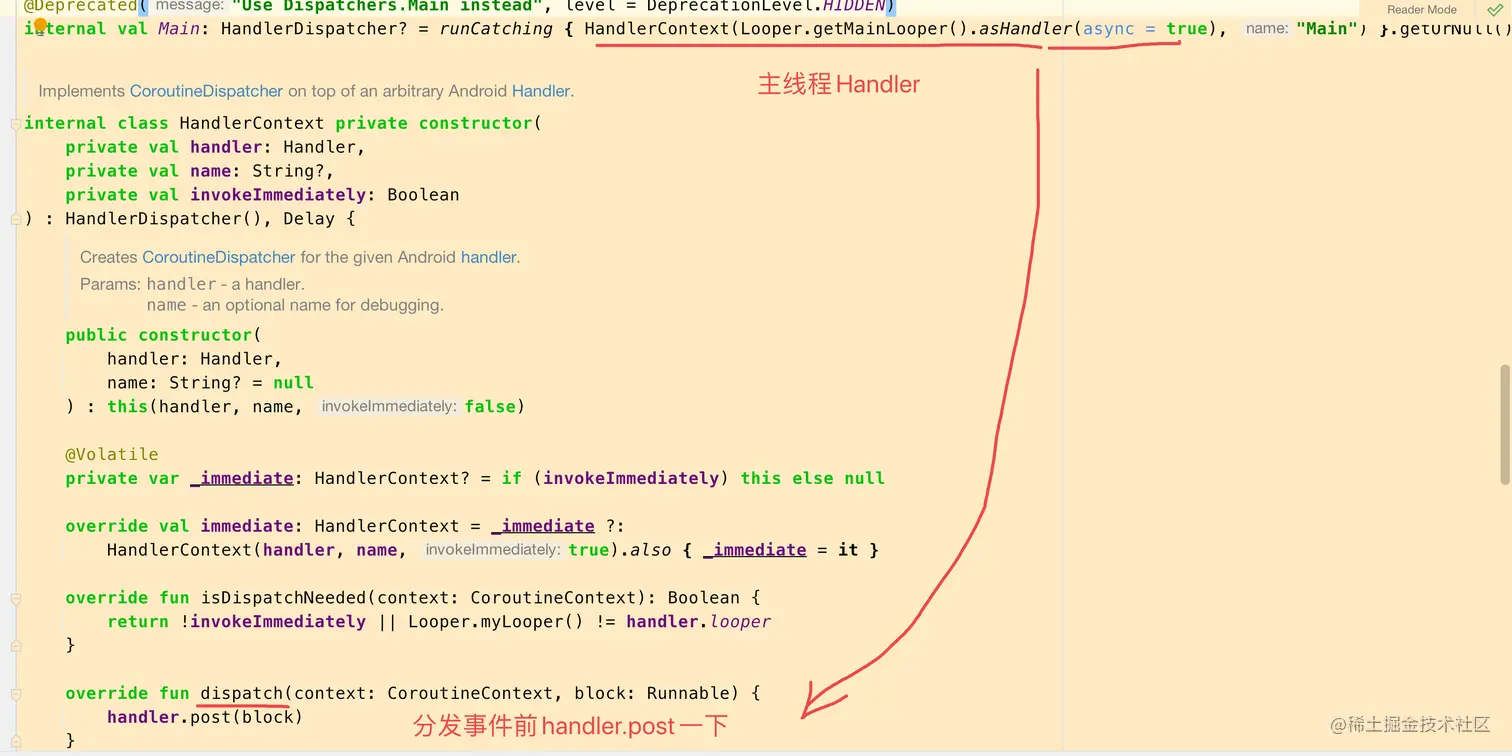Image resolution: width=1512 pixels, height=756 pixels.
Task: Collapse the HandlerContext class fold marker
Action: tap(15, 123)
